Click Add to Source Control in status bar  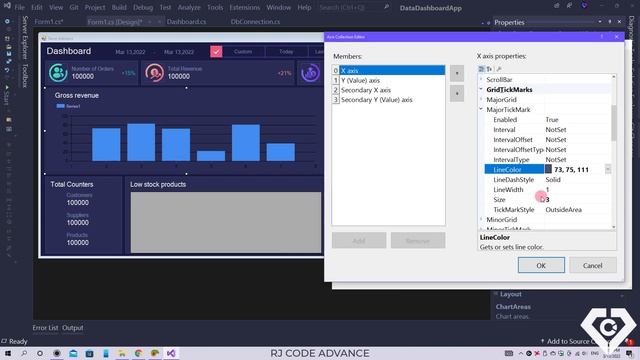pyautogui.click(x=571, y=341)
